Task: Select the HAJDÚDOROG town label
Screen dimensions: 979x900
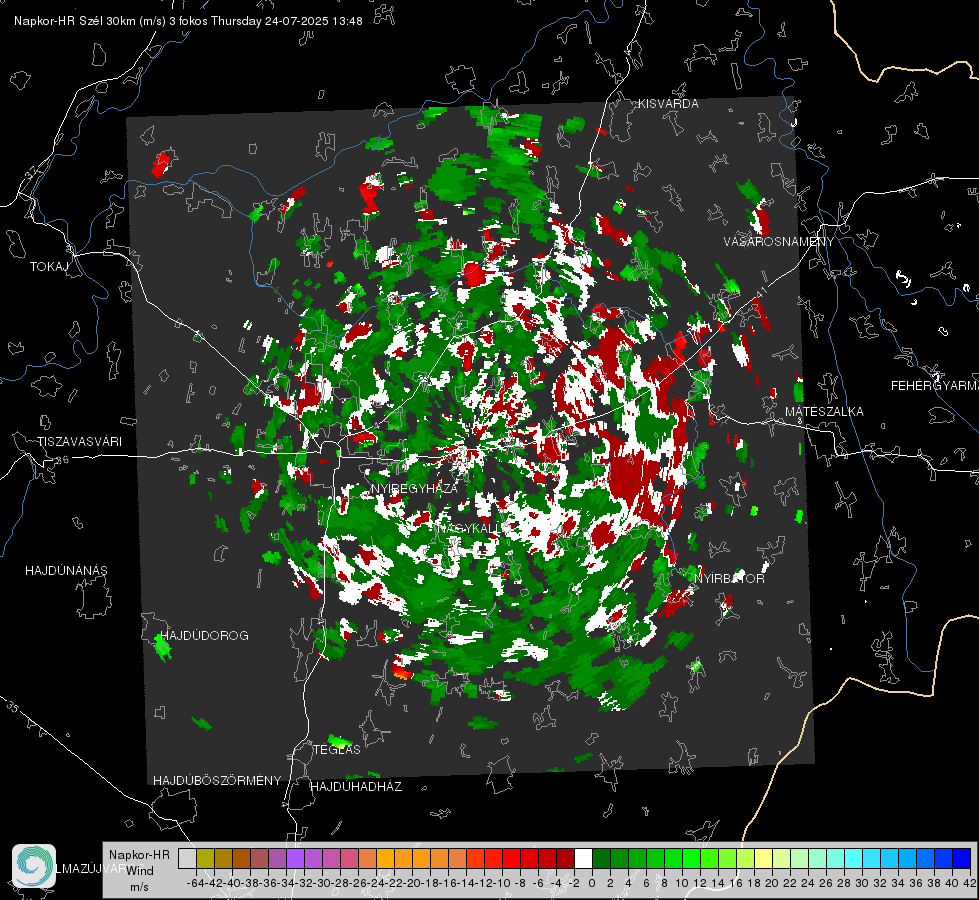Action: 205,636
